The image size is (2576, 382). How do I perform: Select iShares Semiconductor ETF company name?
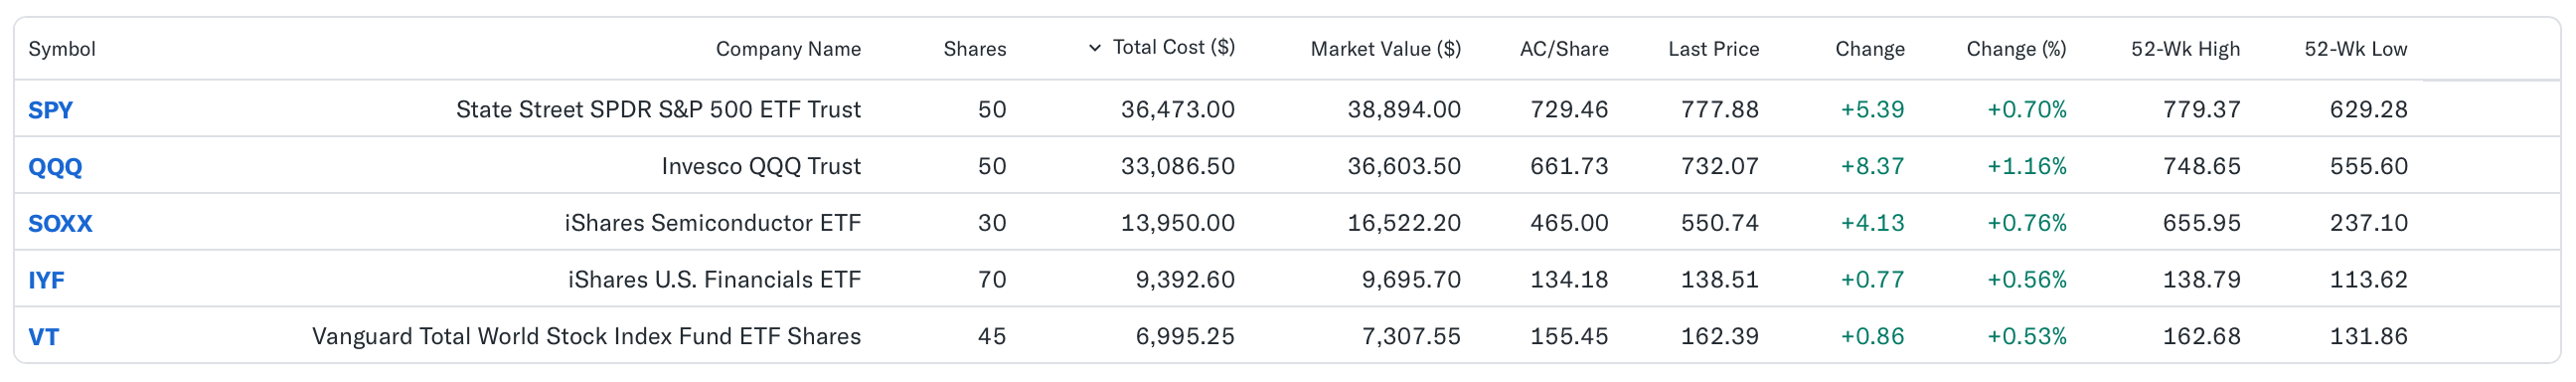tap(712, 223)
